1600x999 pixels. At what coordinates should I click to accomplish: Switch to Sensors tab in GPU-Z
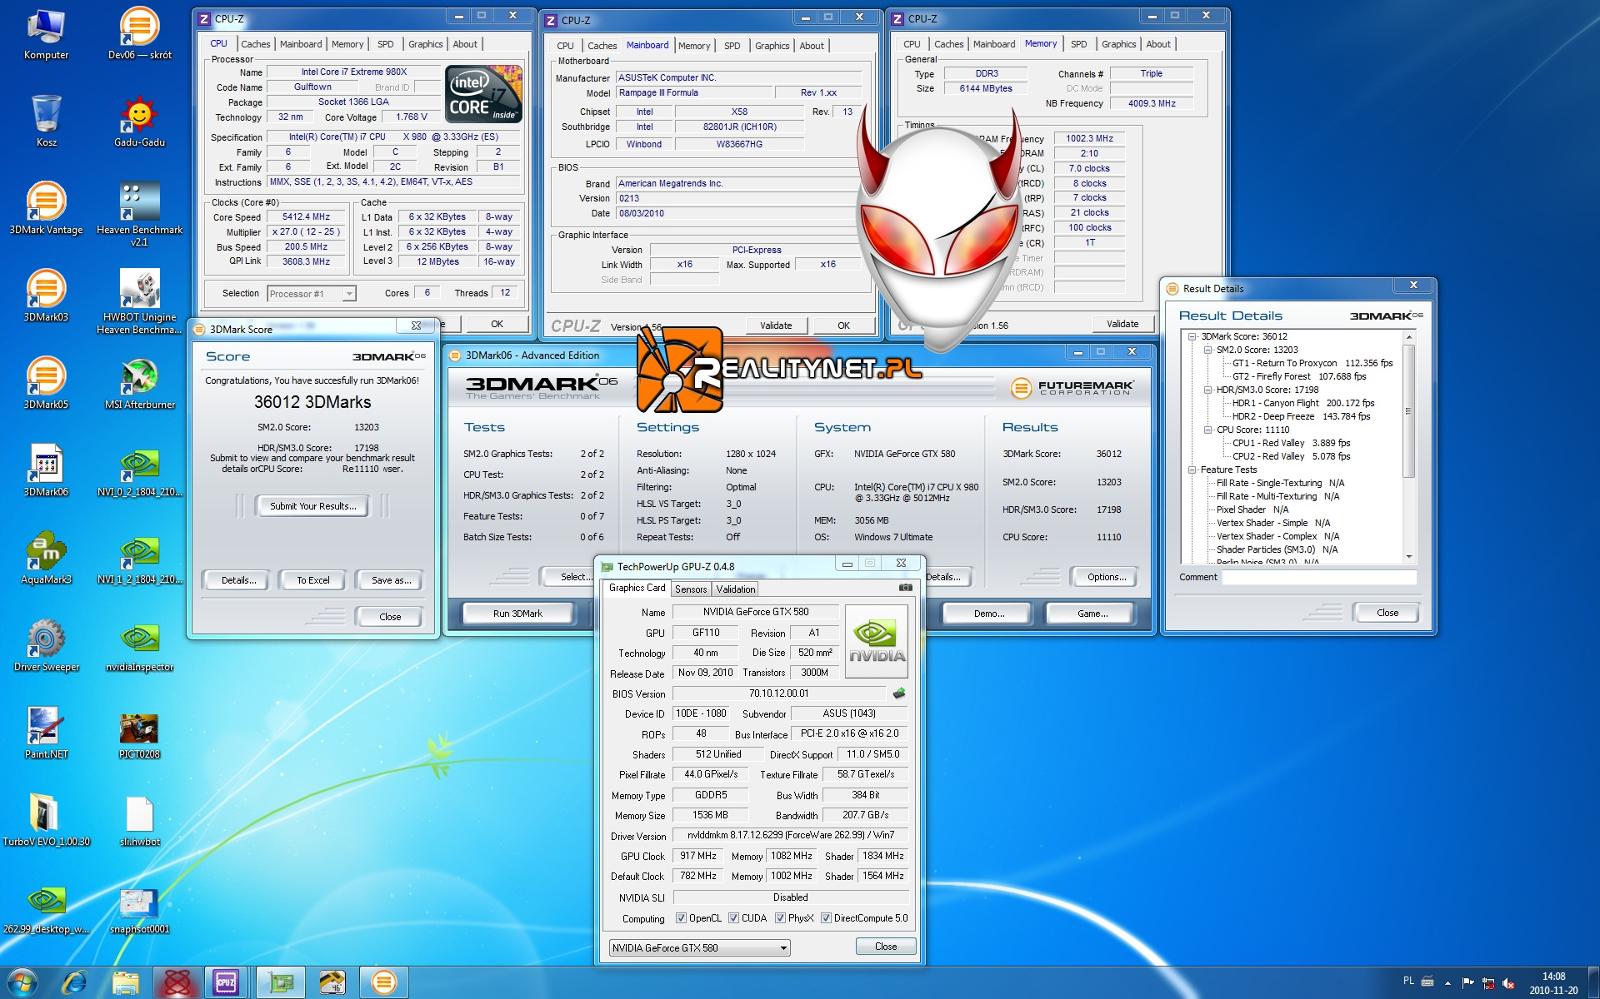pos(691,589)
